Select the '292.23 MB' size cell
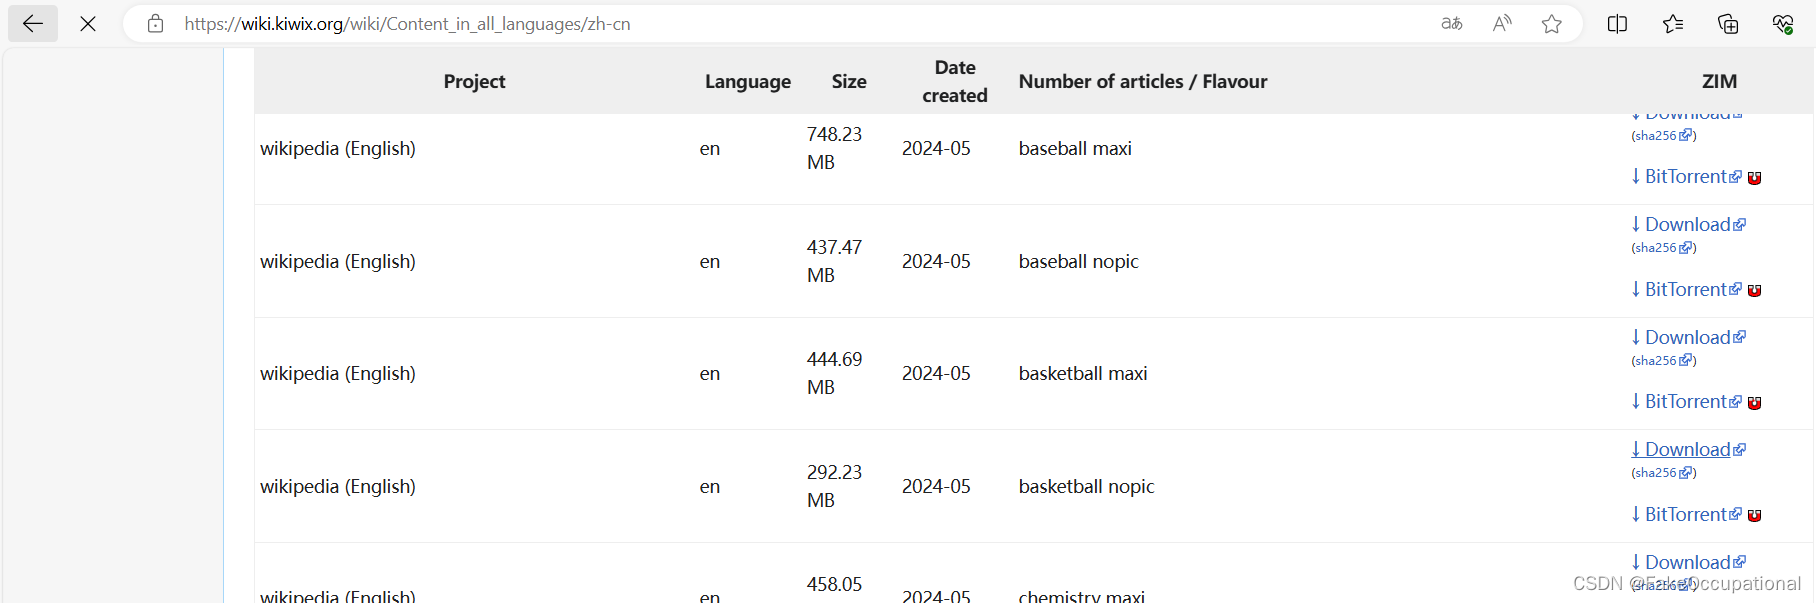The height and width of the screenshot is (603, 1816). pos(834,486)
